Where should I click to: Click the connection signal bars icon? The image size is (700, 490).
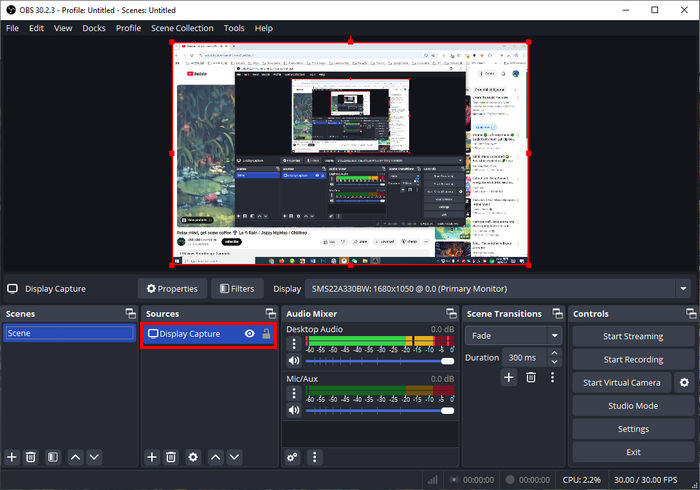pyautogui.click(x=432, y=480)
